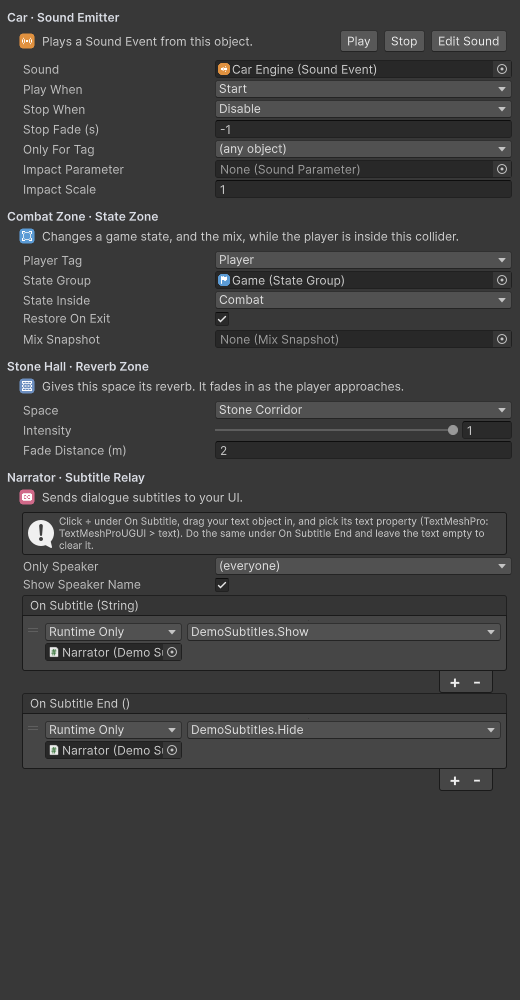Image resolution: width=520 pixels, height=1000 pixels.
Task: Open the DemoSubtitles.Hide function dropdown
Action: point(343,730)
